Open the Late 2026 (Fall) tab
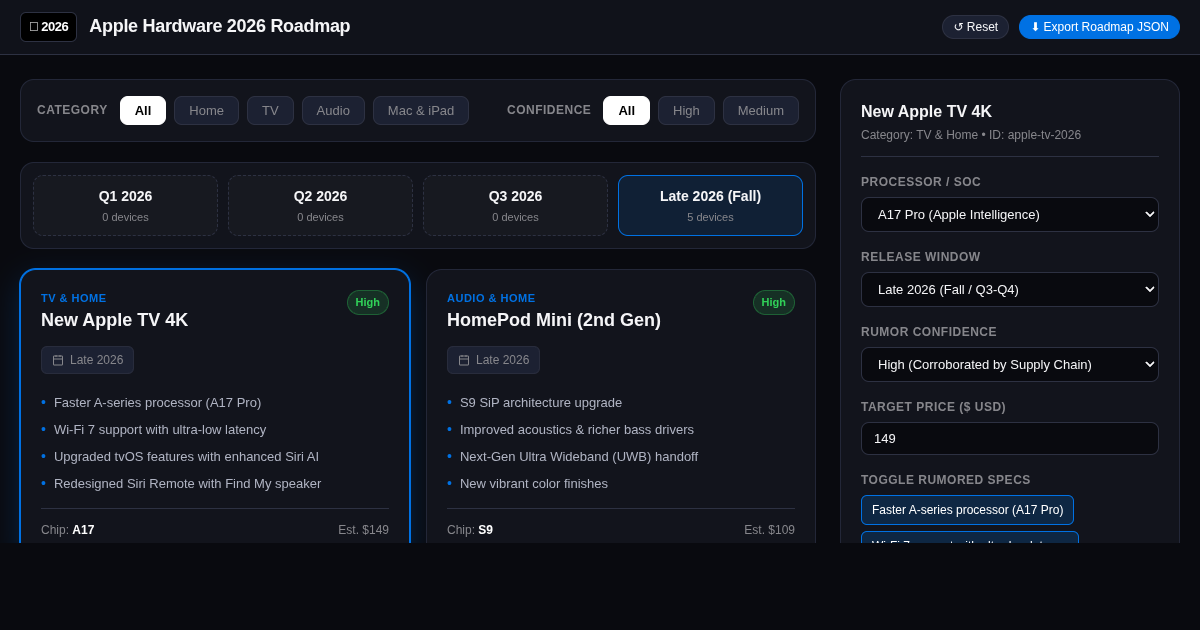 click(x=710, y=205)
